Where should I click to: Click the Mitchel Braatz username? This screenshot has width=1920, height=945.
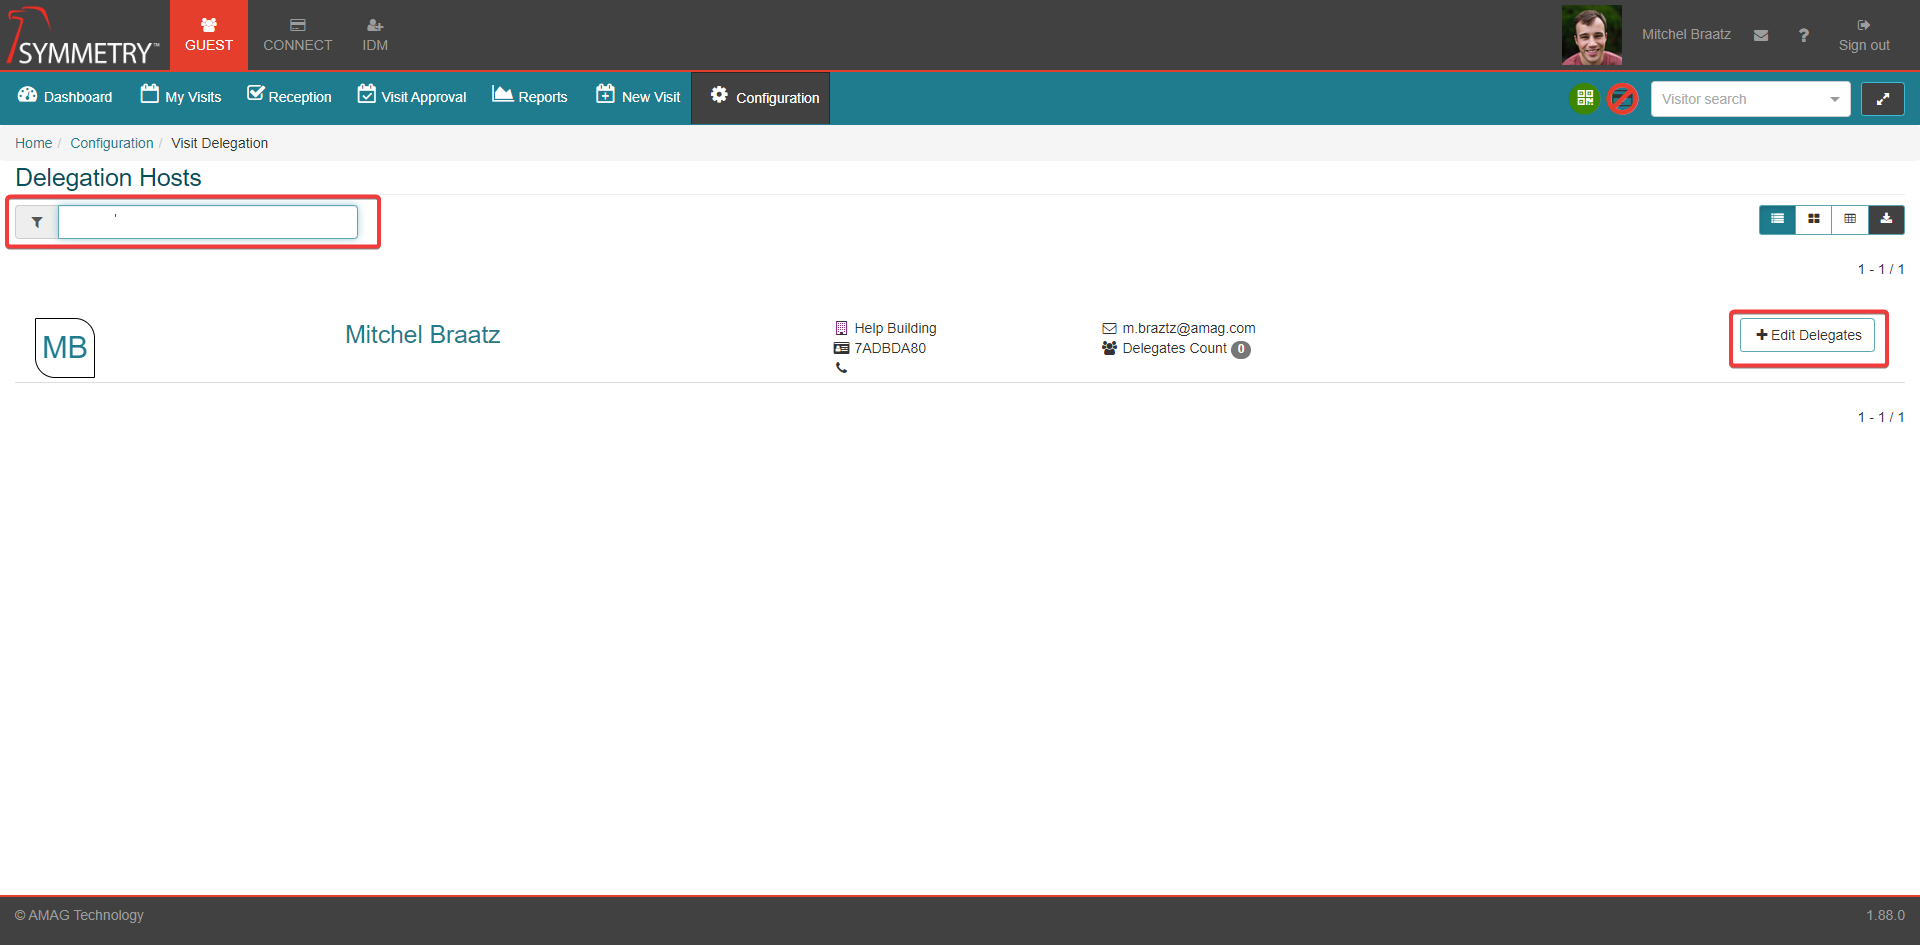1686,34
